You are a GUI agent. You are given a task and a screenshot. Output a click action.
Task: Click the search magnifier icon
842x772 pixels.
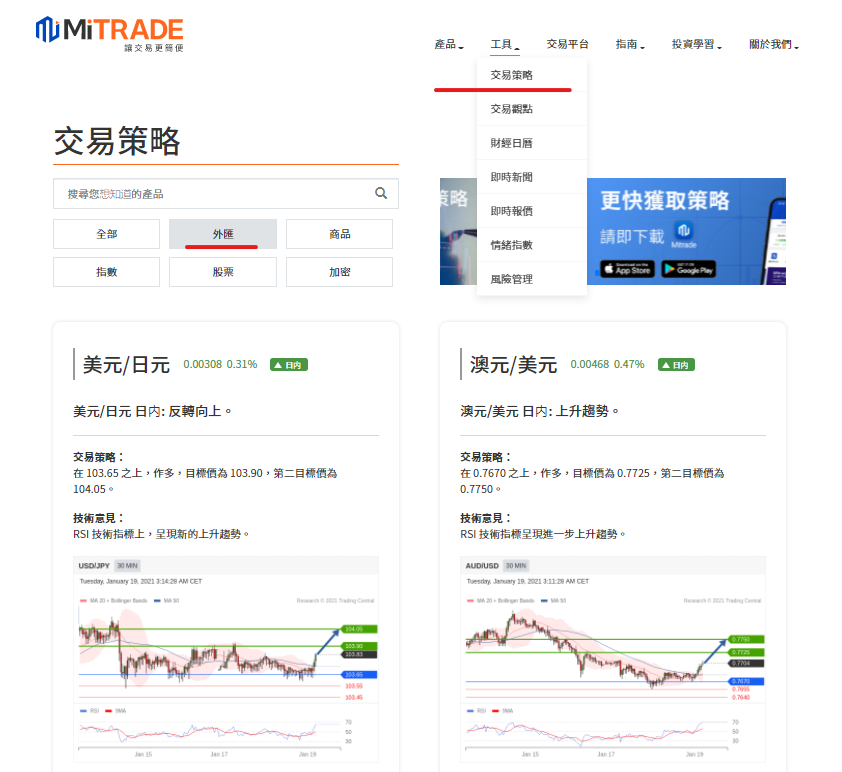click(x=381, y=193)
